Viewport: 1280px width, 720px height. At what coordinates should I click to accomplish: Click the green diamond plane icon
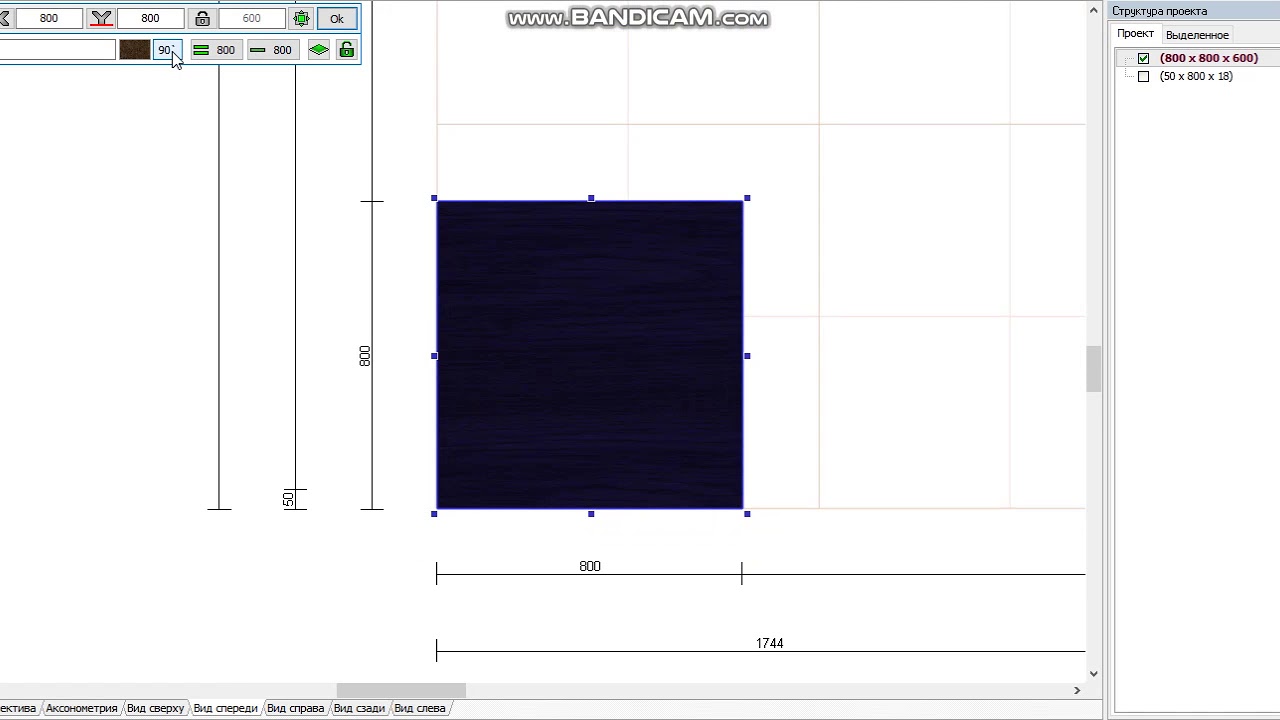[319, 50]
